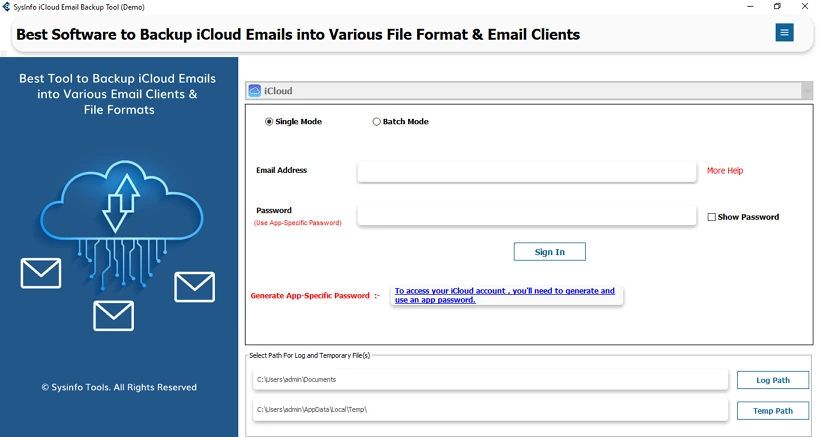
Task: Open the hamburger menu button
Action: (x=784, y=32)
